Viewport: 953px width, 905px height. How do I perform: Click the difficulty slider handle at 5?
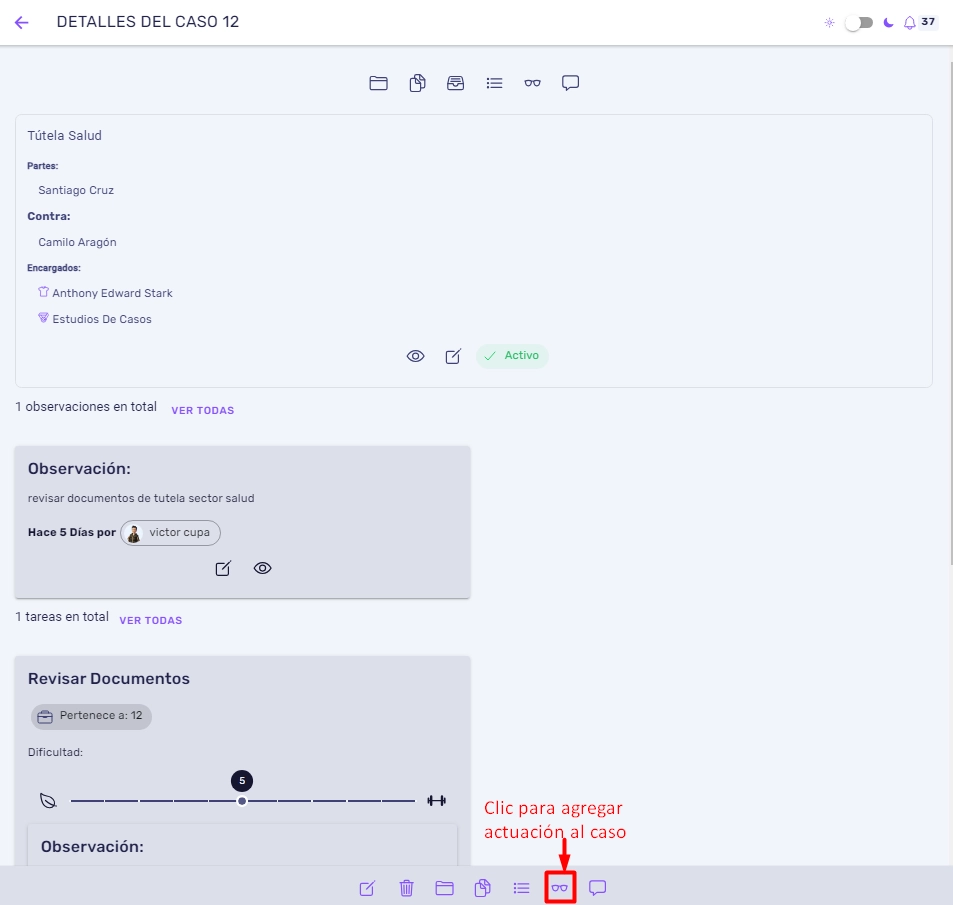[x=242, y=801]
